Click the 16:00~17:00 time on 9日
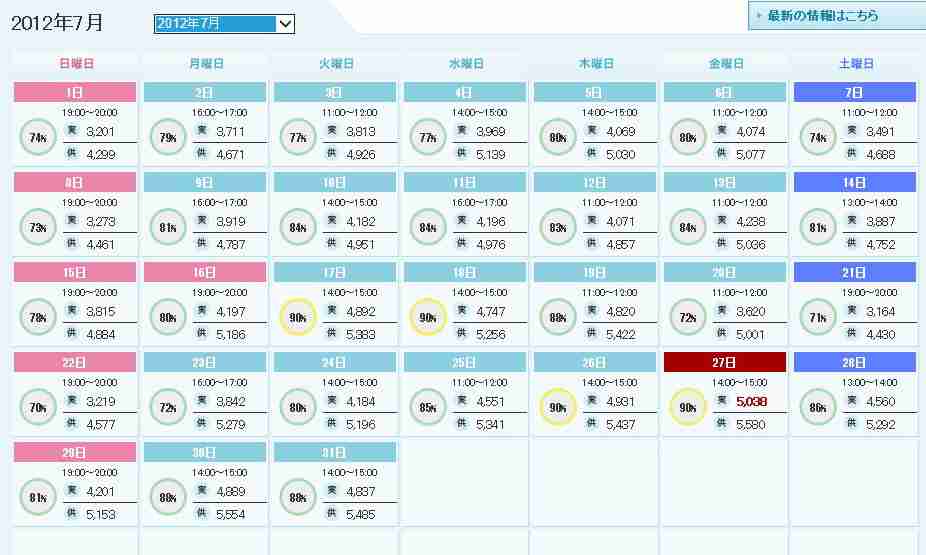 pos(220,203)
